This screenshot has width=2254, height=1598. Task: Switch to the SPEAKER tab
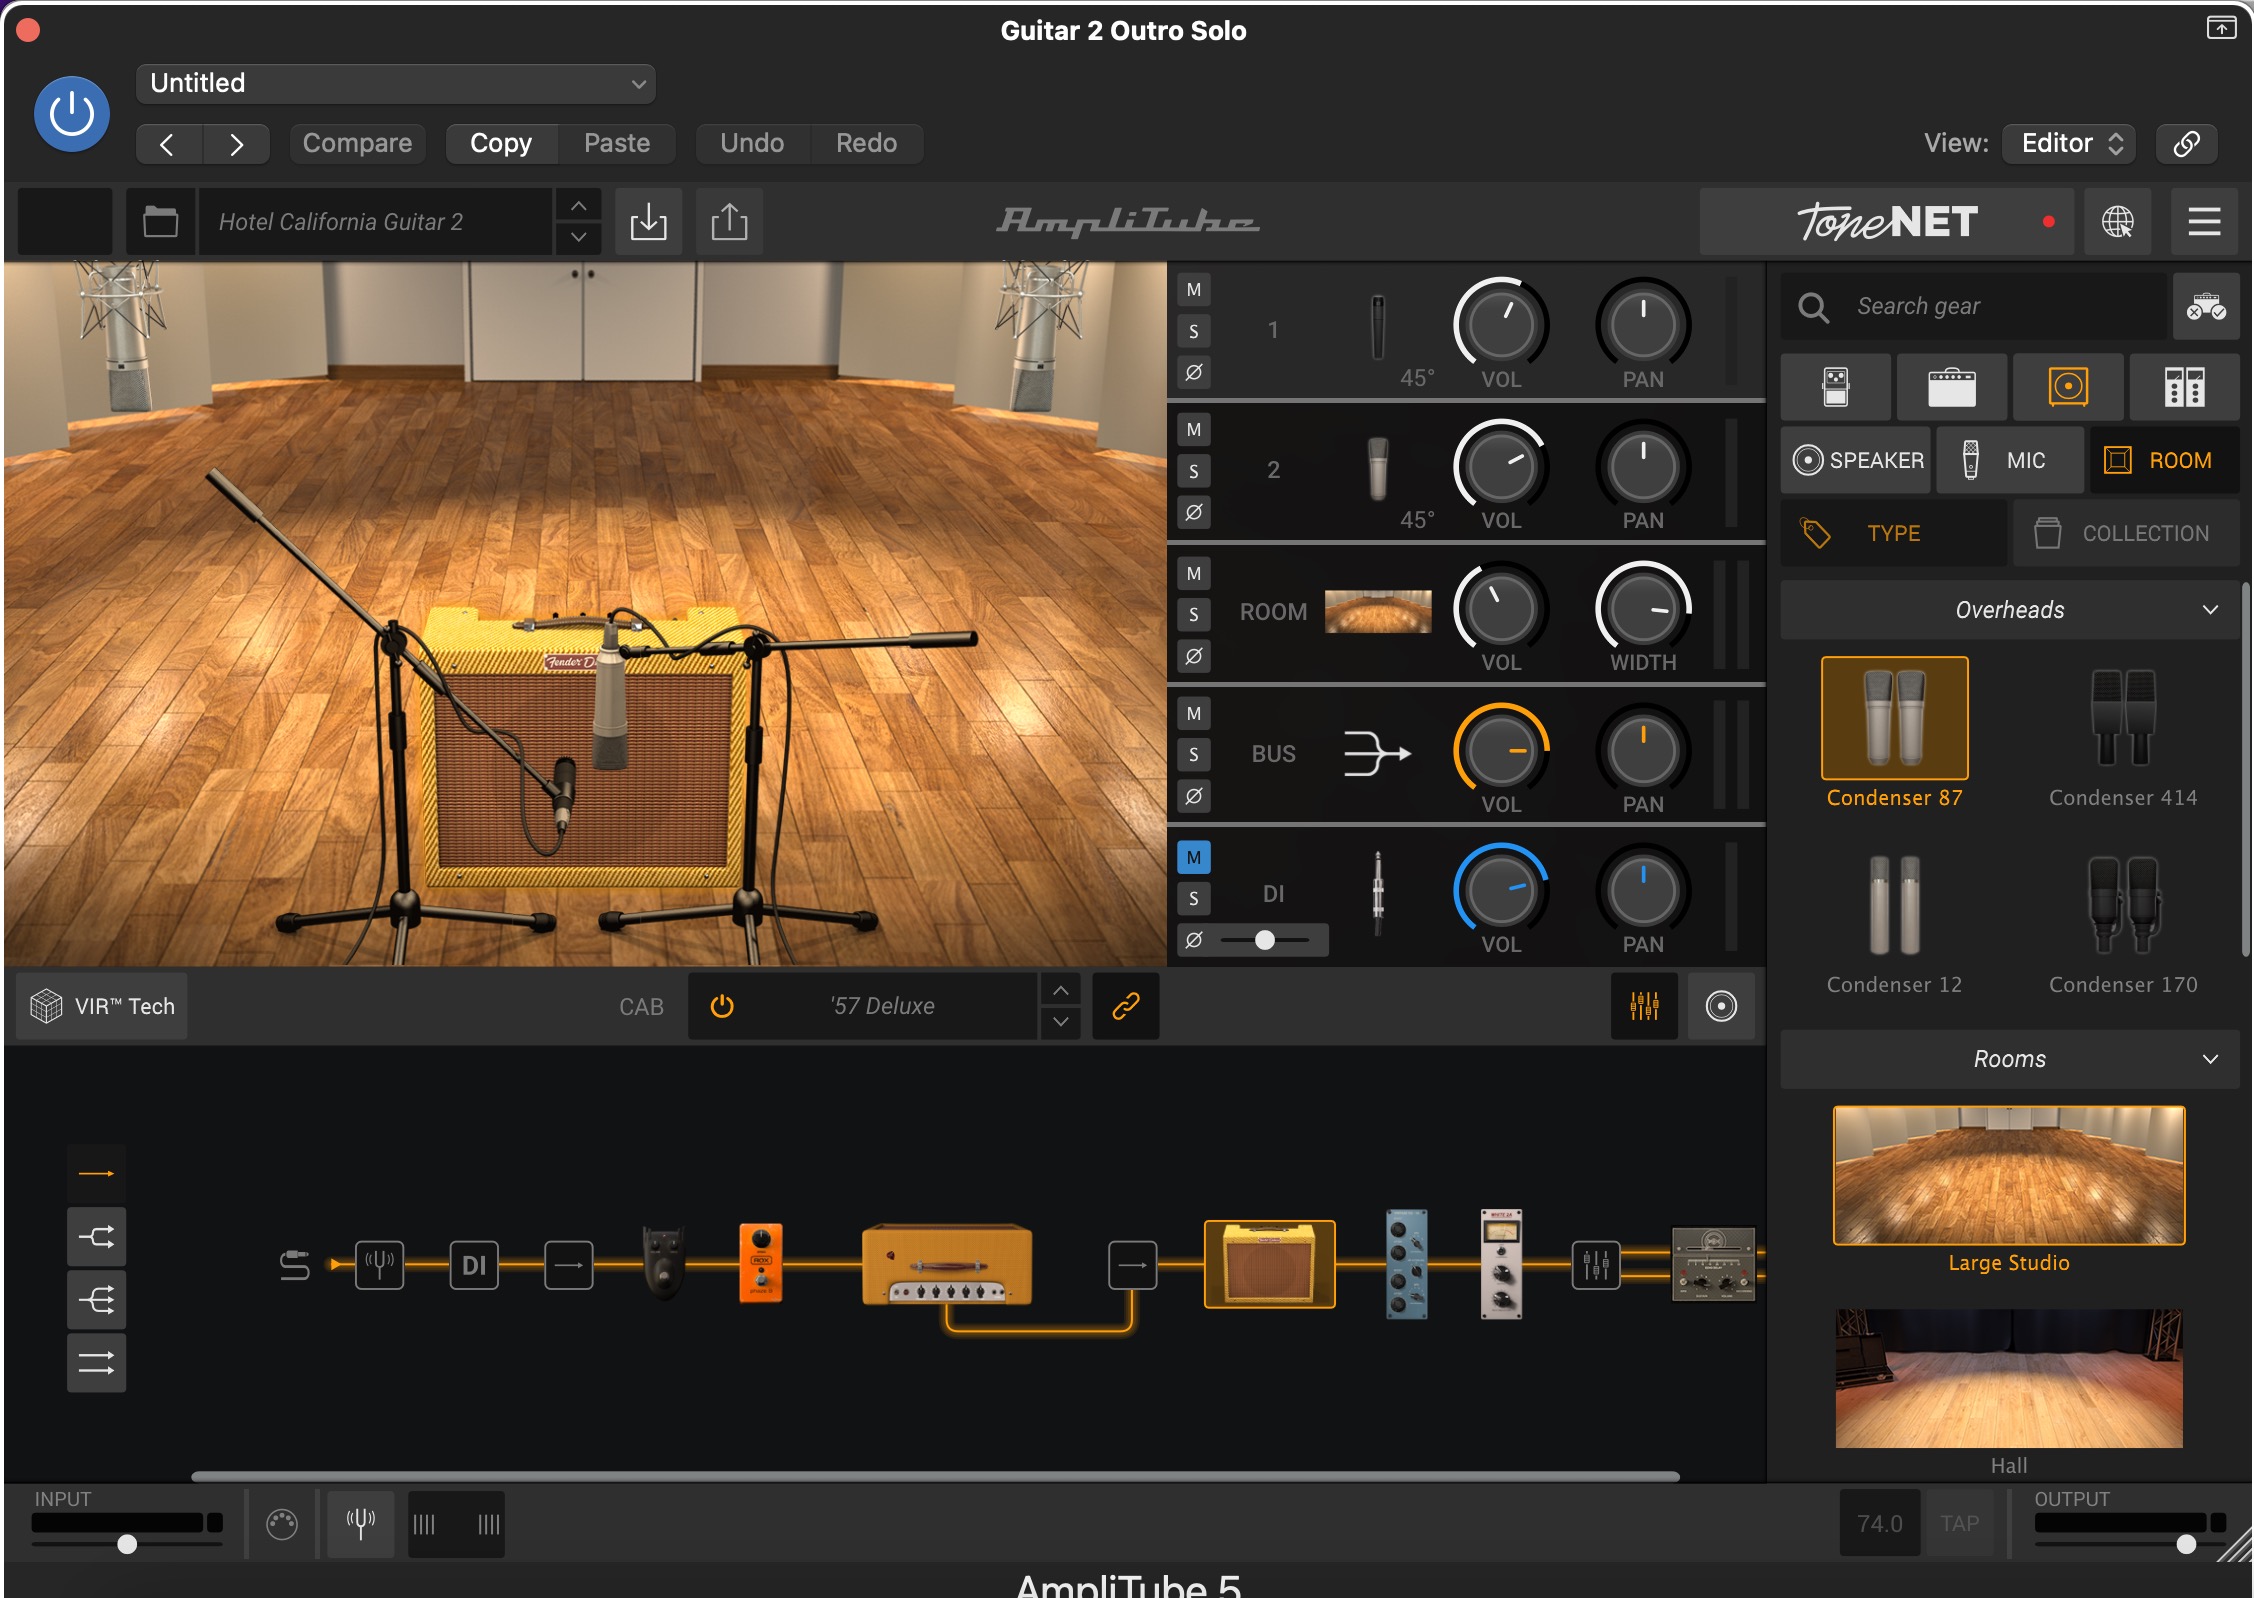click(1857, 460)
